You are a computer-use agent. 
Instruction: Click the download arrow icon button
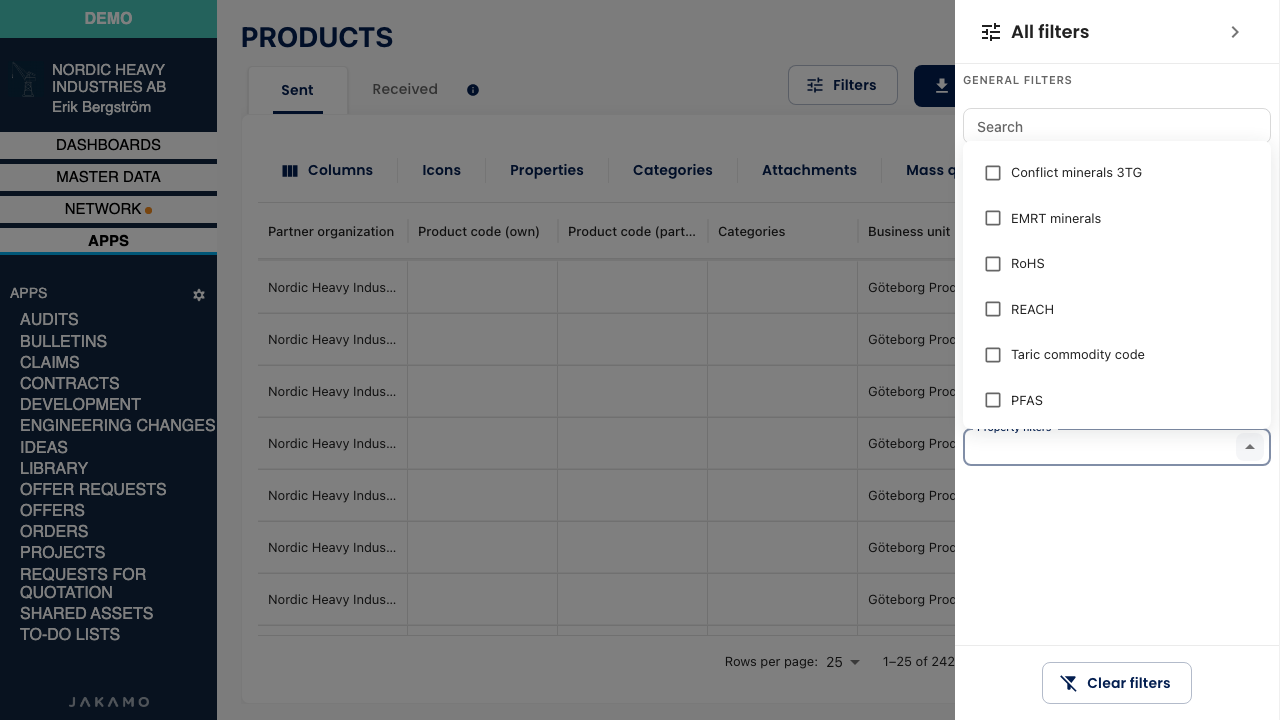[x=941, y=86]
